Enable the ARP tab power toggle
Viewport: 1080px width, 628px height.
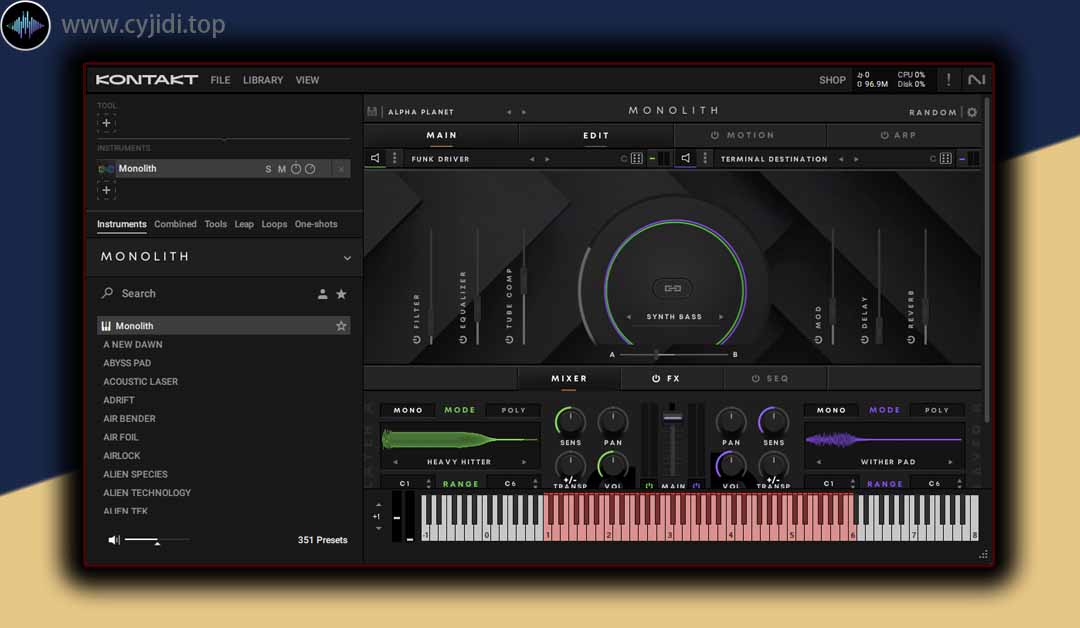coord(884,136)
